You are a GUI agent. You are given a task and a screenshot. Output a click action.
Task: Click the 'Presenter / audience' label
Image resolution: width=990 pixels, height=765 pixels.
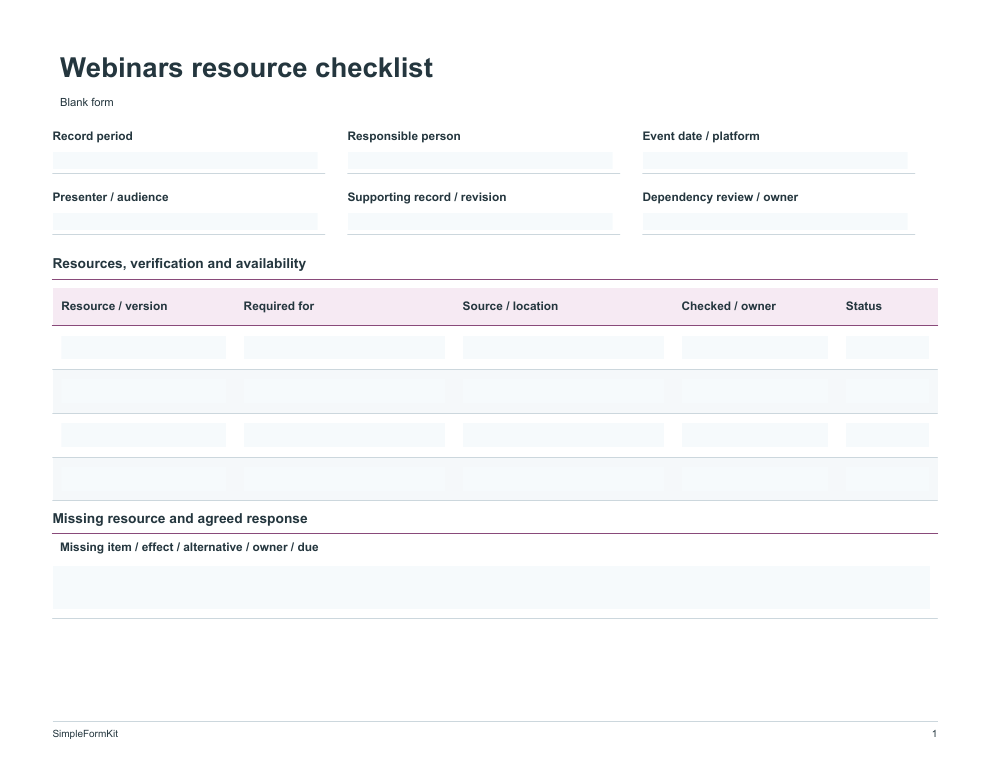click(110, 197)
